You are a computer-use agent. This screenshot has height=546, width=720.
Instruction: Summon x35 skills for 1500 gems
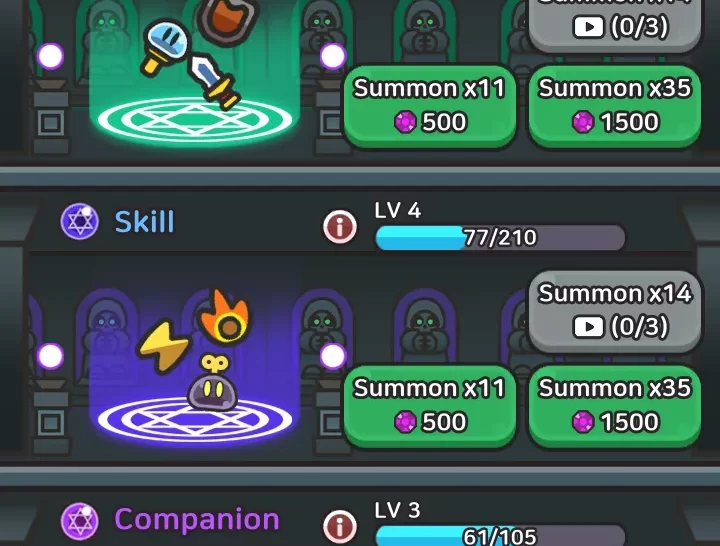click(615, 406)
